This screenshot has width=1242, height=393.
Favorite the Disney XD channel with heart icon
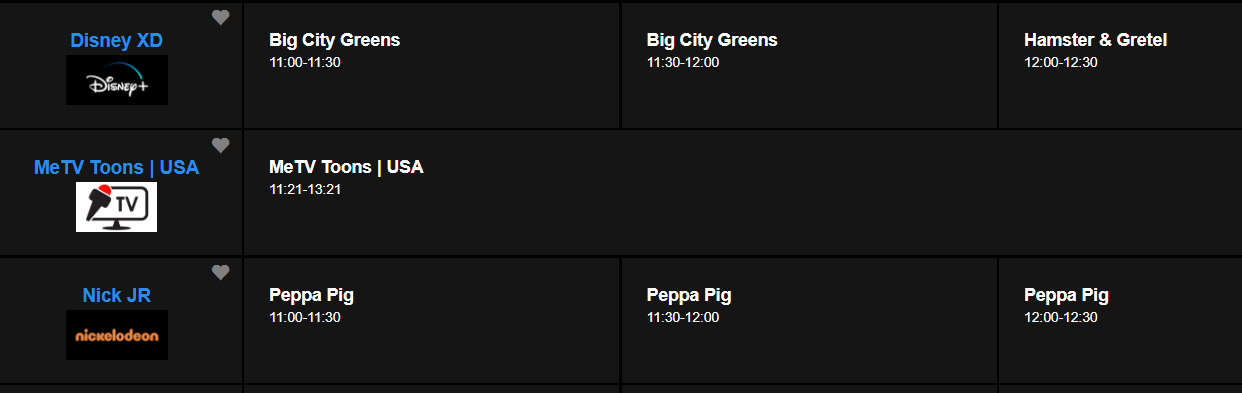coord(221,17)
